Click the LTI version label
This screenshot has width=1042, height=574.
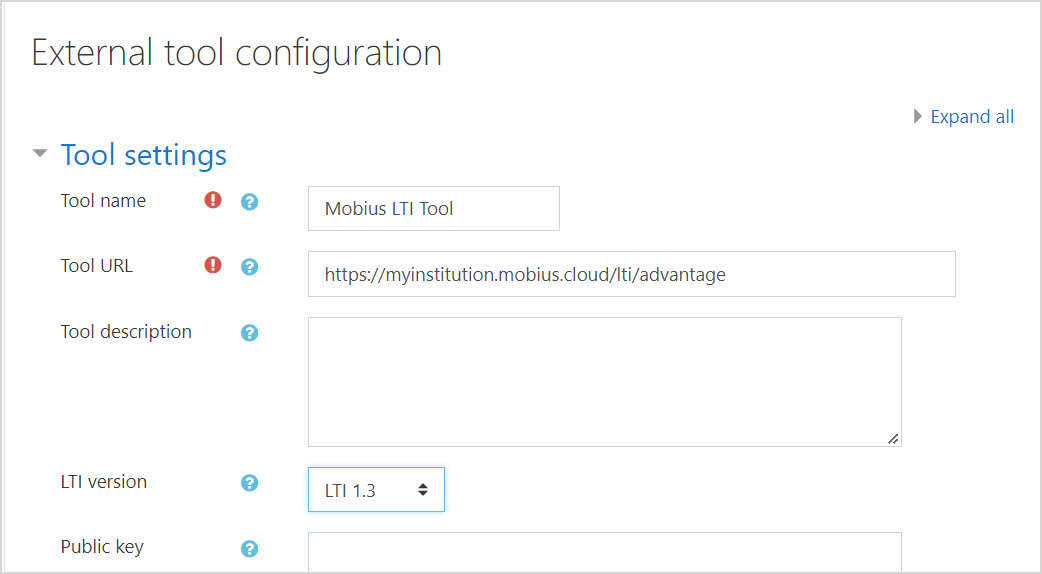tap(104, 482)
